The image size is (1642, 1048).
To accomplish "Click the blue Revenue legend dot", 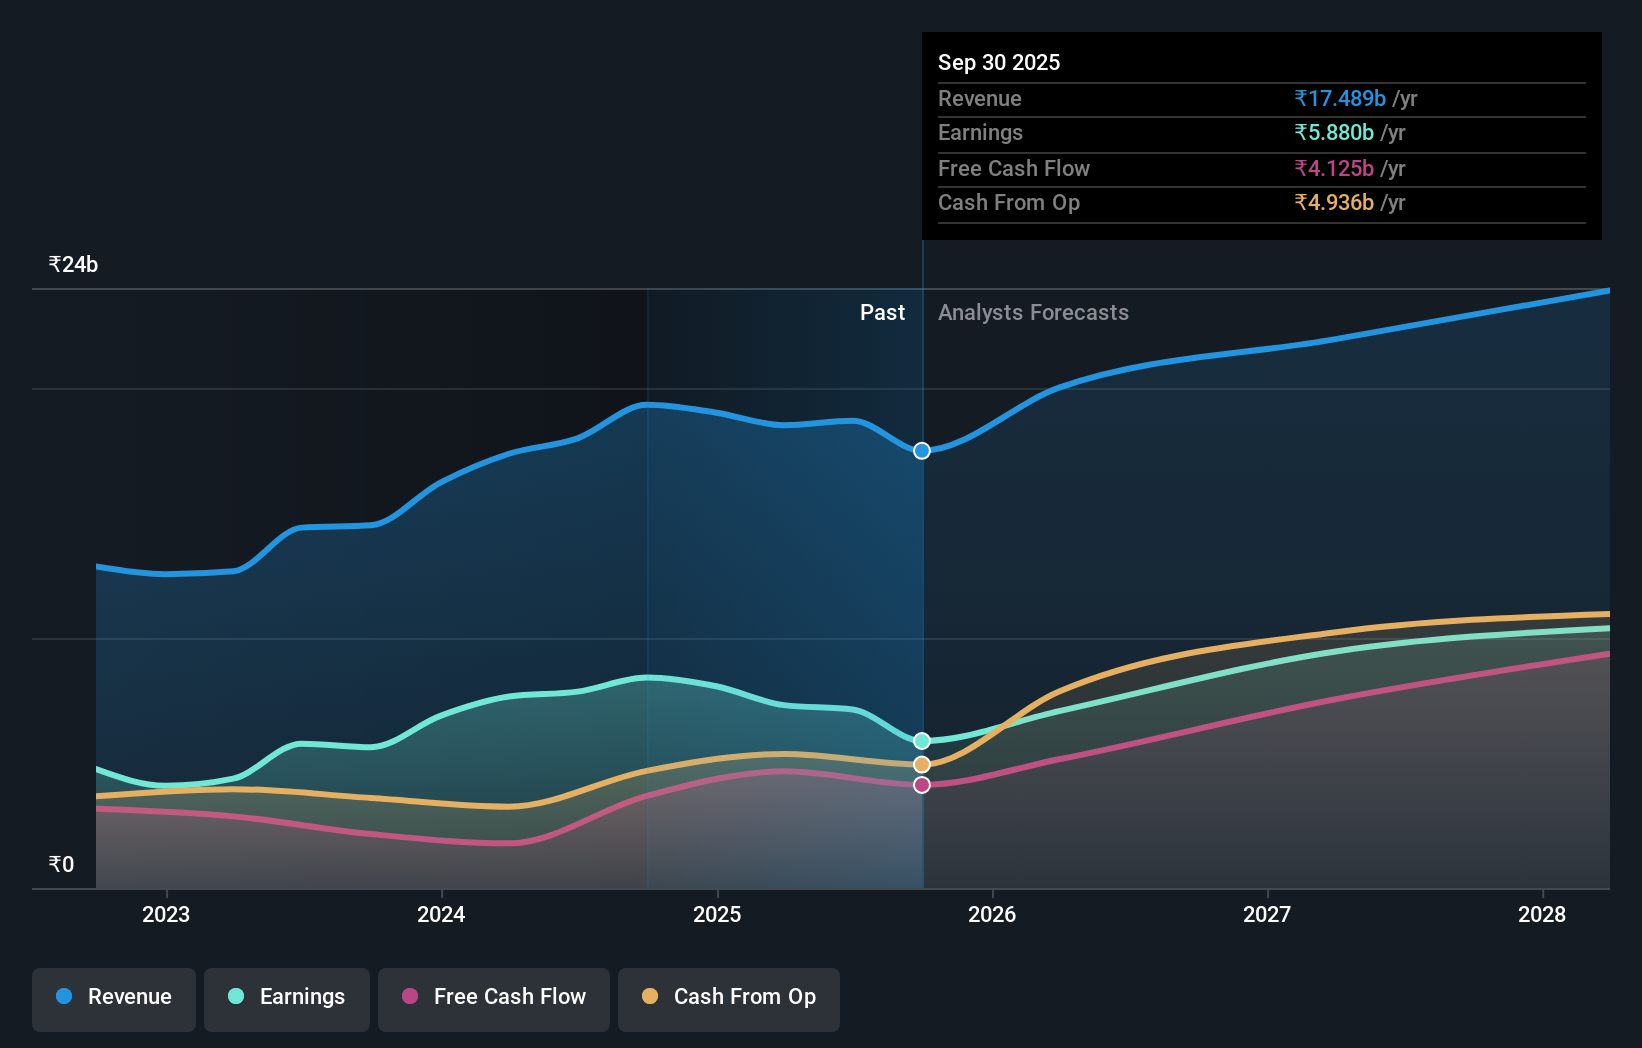I will tap(66, 997).
